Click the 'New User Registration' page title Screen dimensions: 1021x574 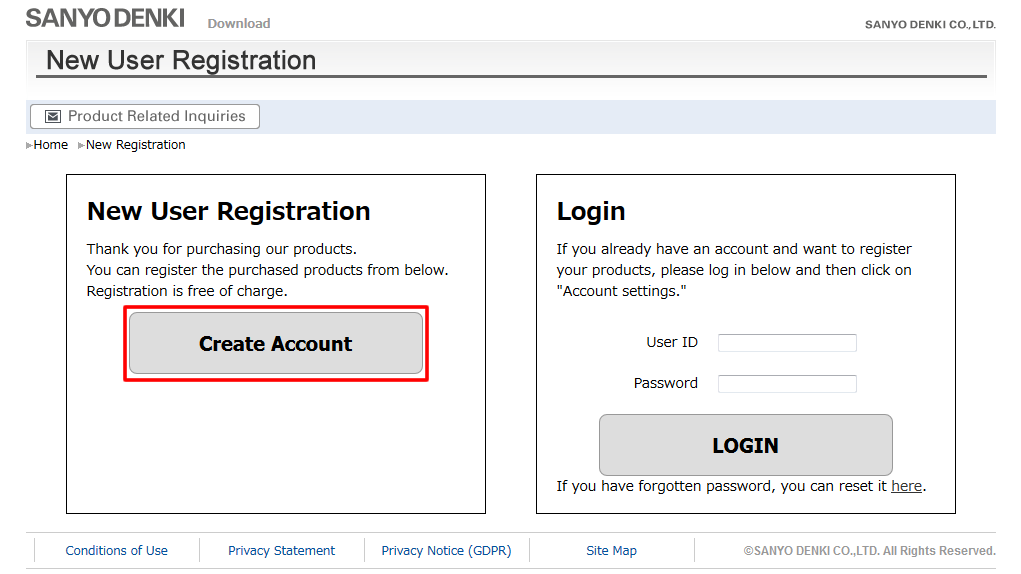(x=181, y=60)
